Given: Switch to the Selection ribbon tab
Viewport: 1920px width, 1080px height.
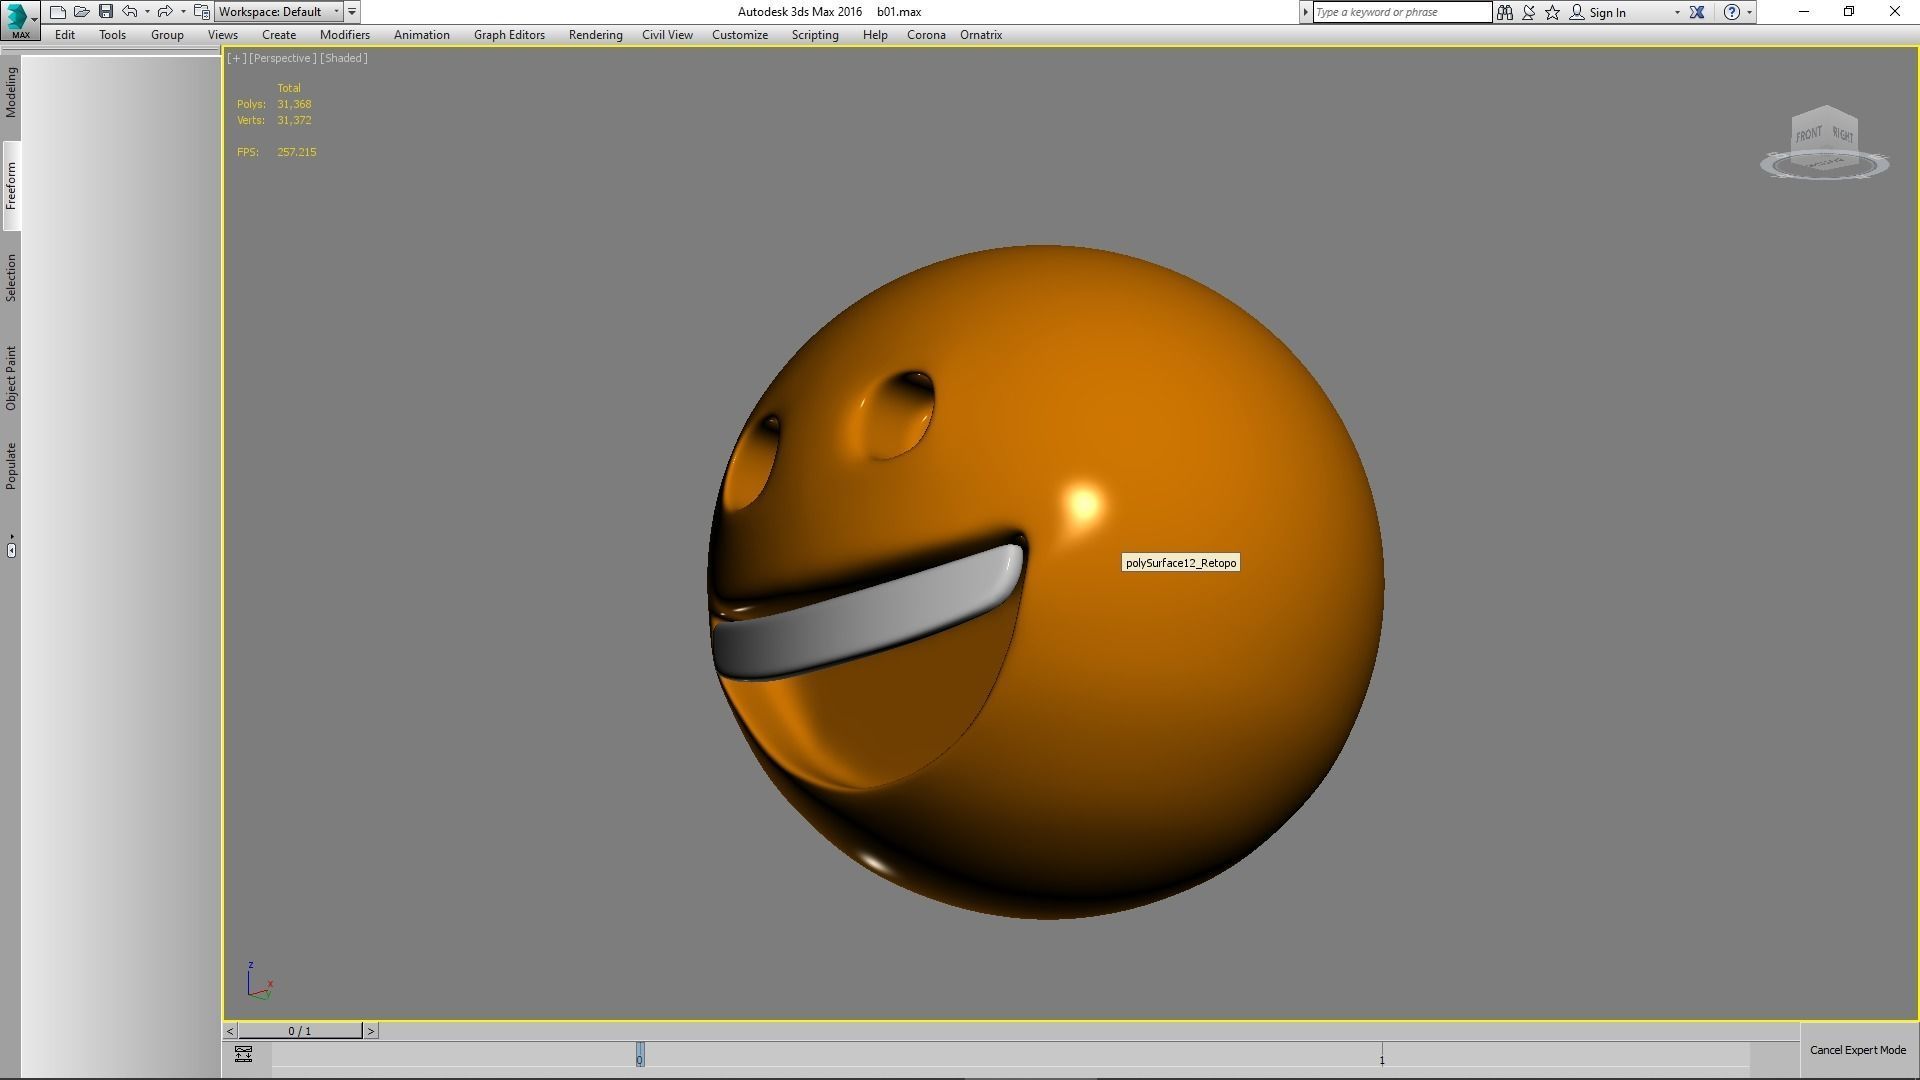Looking at the screenshot, I should 11,278.
